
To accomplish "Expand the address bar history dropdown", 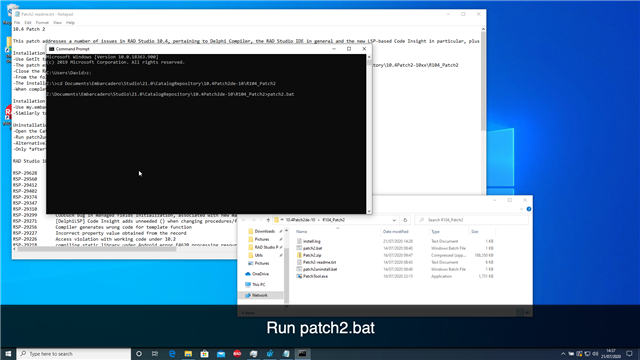I will [x=394, y=220].
